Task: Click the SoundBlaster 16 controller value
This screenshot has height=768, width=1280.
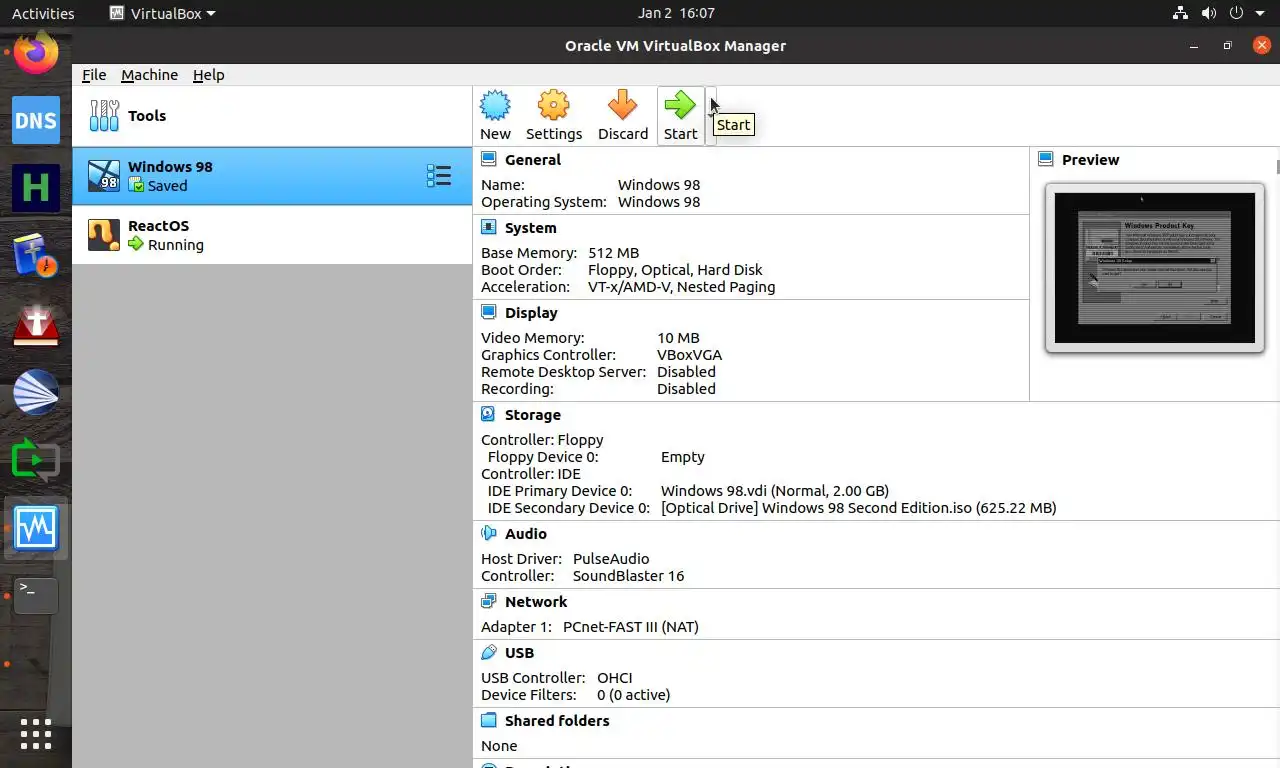Action: pos(628,576)
